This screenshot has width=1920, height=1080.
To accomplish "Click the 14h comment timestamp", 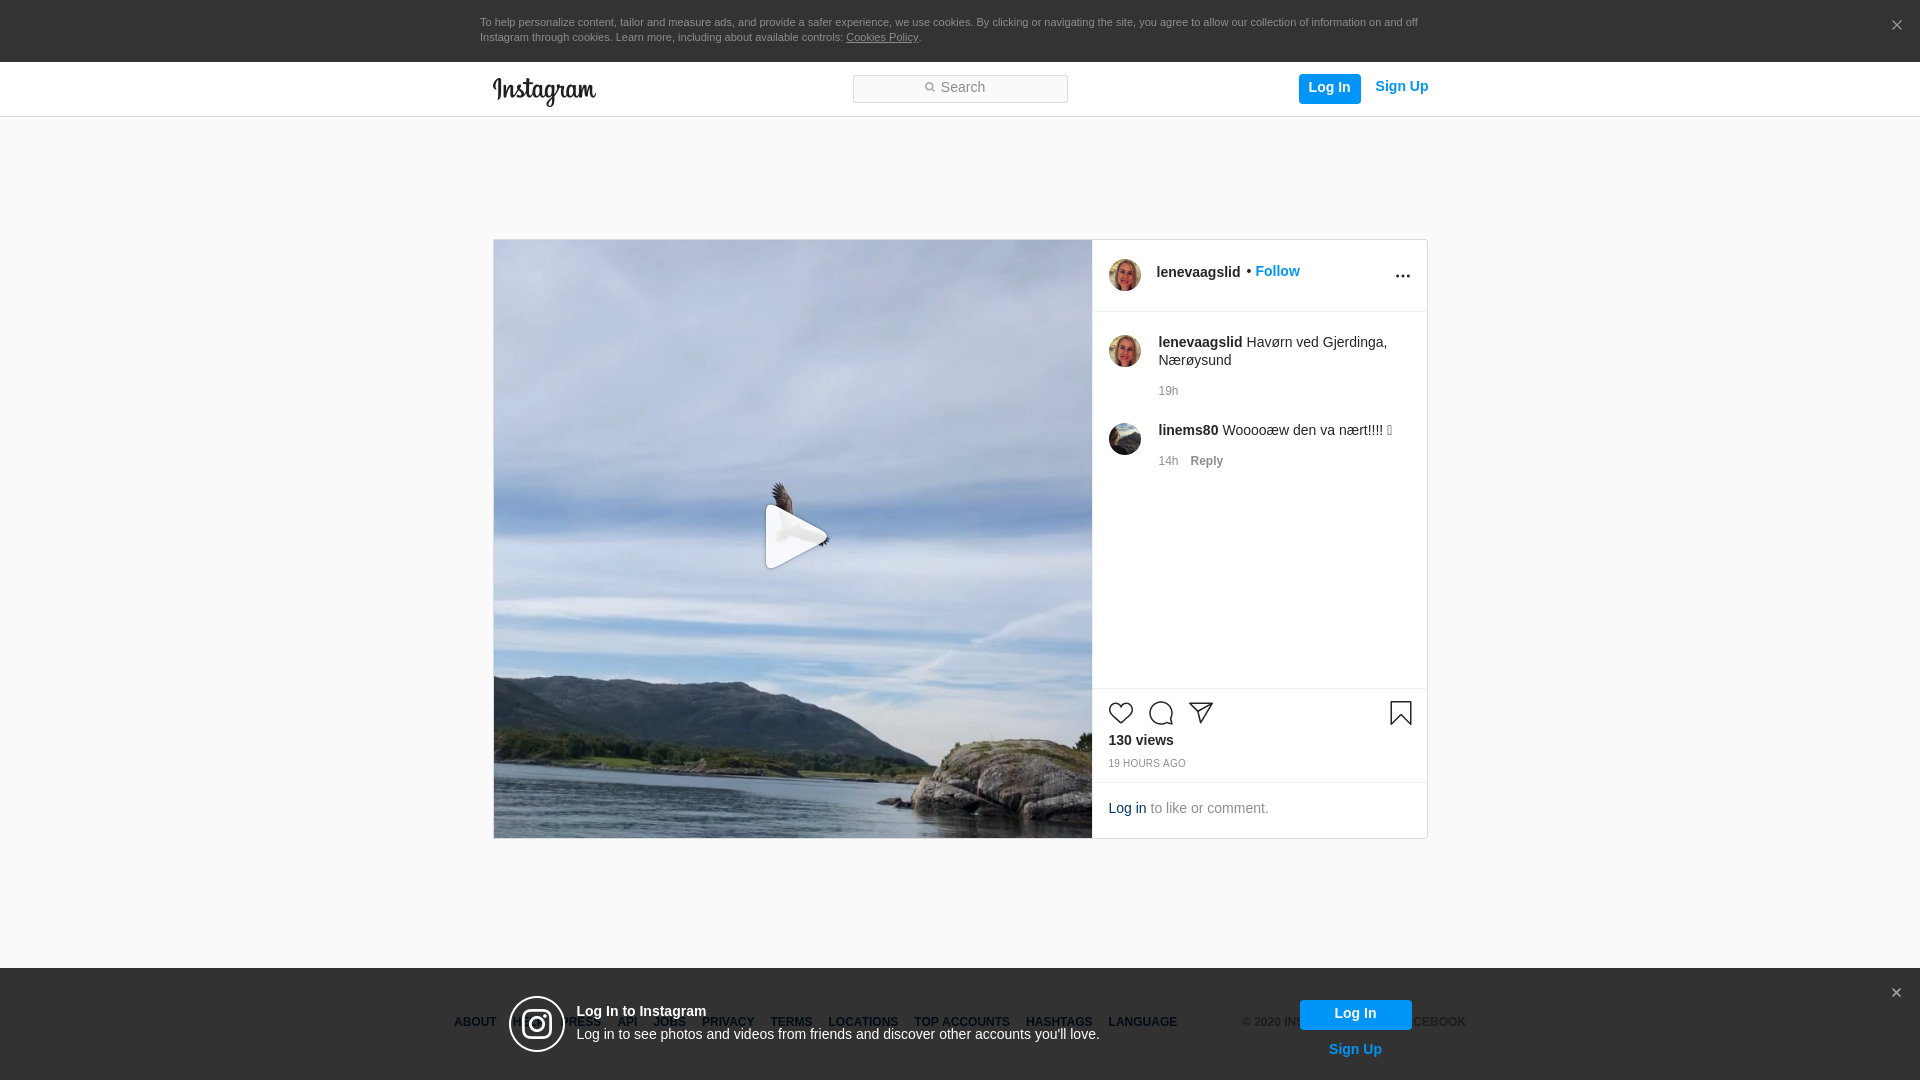I will pos(1168,461).
